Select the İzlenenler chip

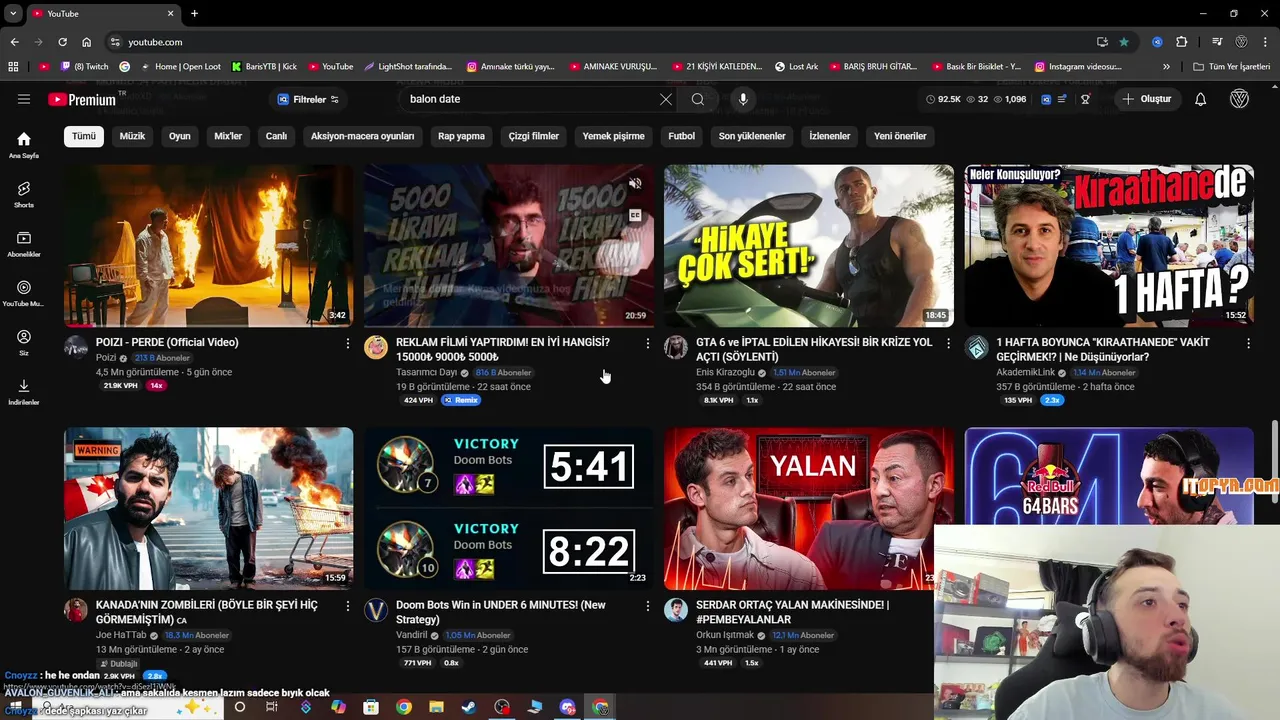pyautogui.click(x=830, y=136)
